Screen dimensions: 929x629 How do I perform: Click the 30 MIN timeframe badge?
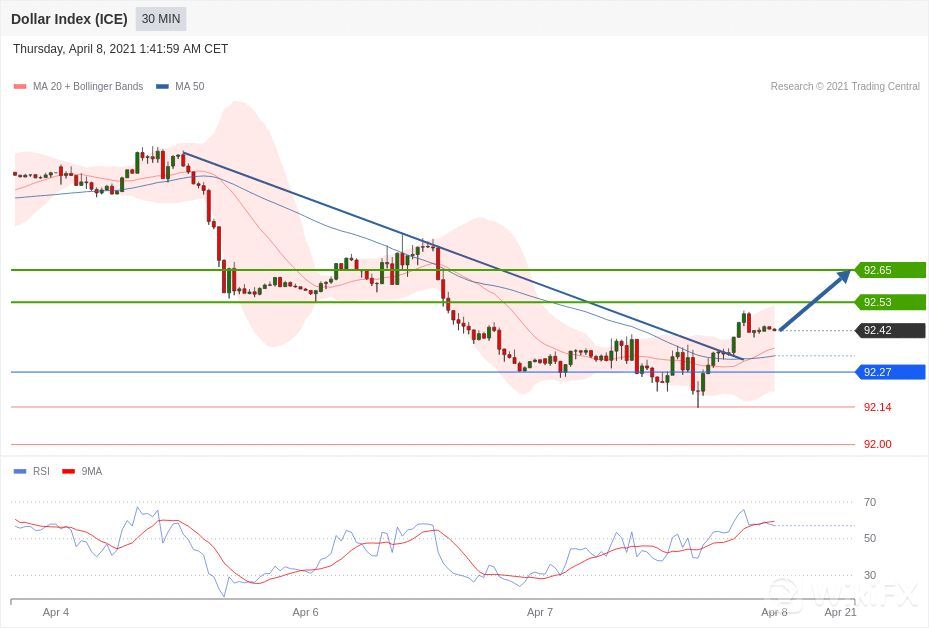point(160,19)
